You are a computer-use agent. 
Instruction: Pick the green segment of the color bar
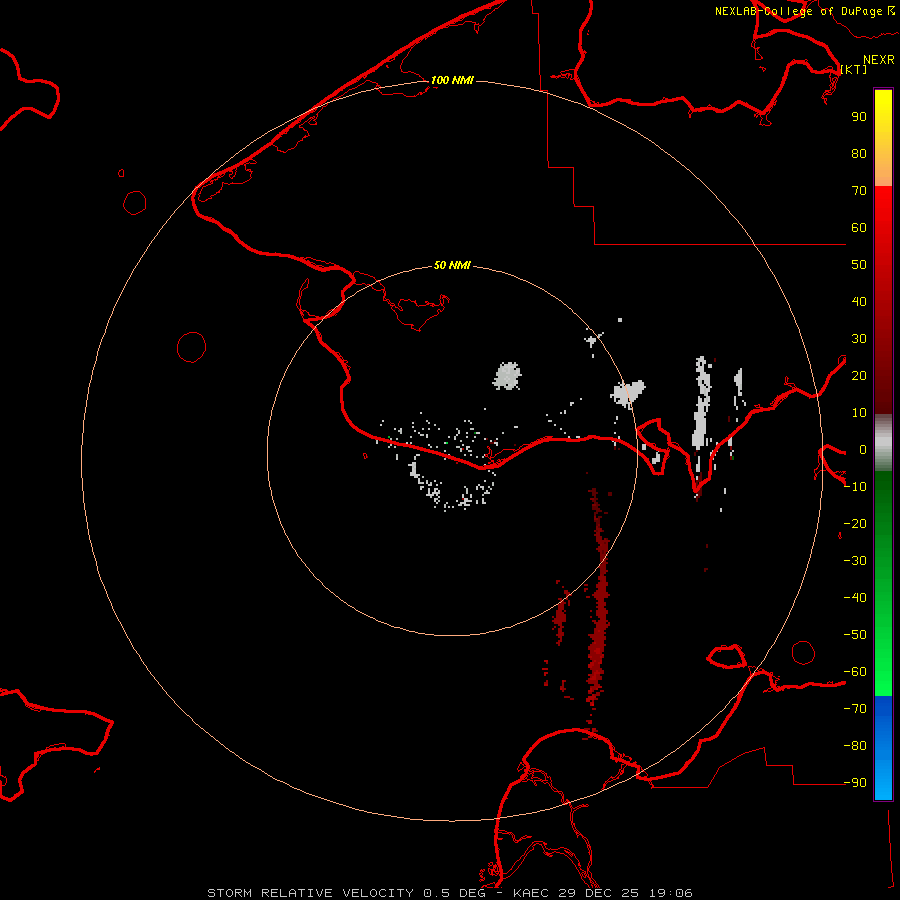[883, 584]
